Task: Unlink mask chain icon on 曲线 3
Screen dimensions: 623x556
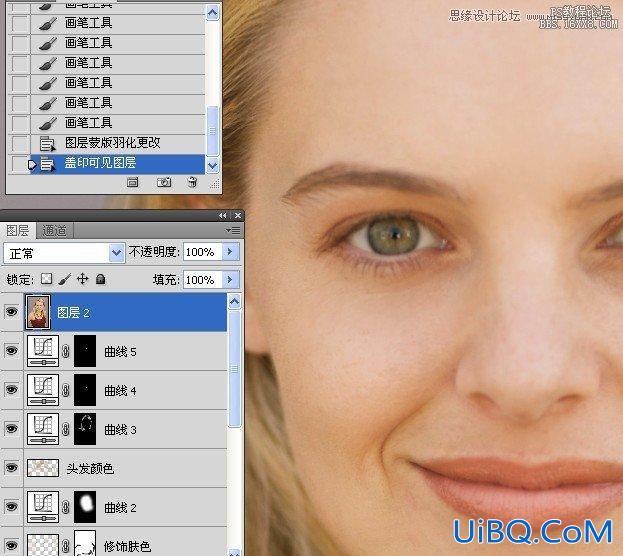Action: coord(66,429)
